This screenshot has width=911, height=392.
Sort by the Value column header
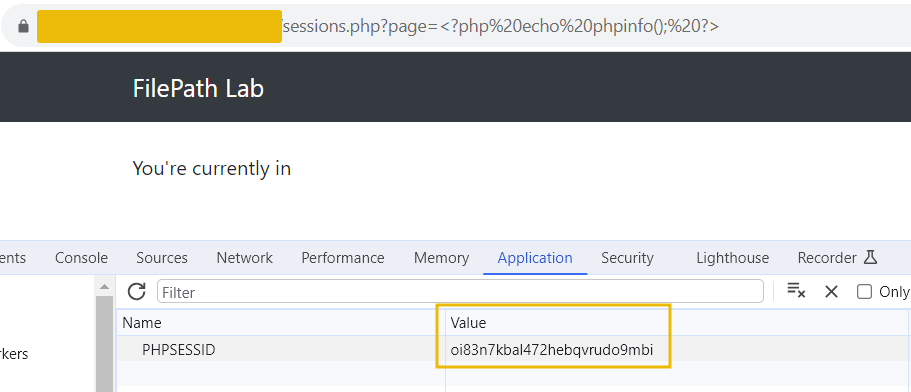pos(468,322)
